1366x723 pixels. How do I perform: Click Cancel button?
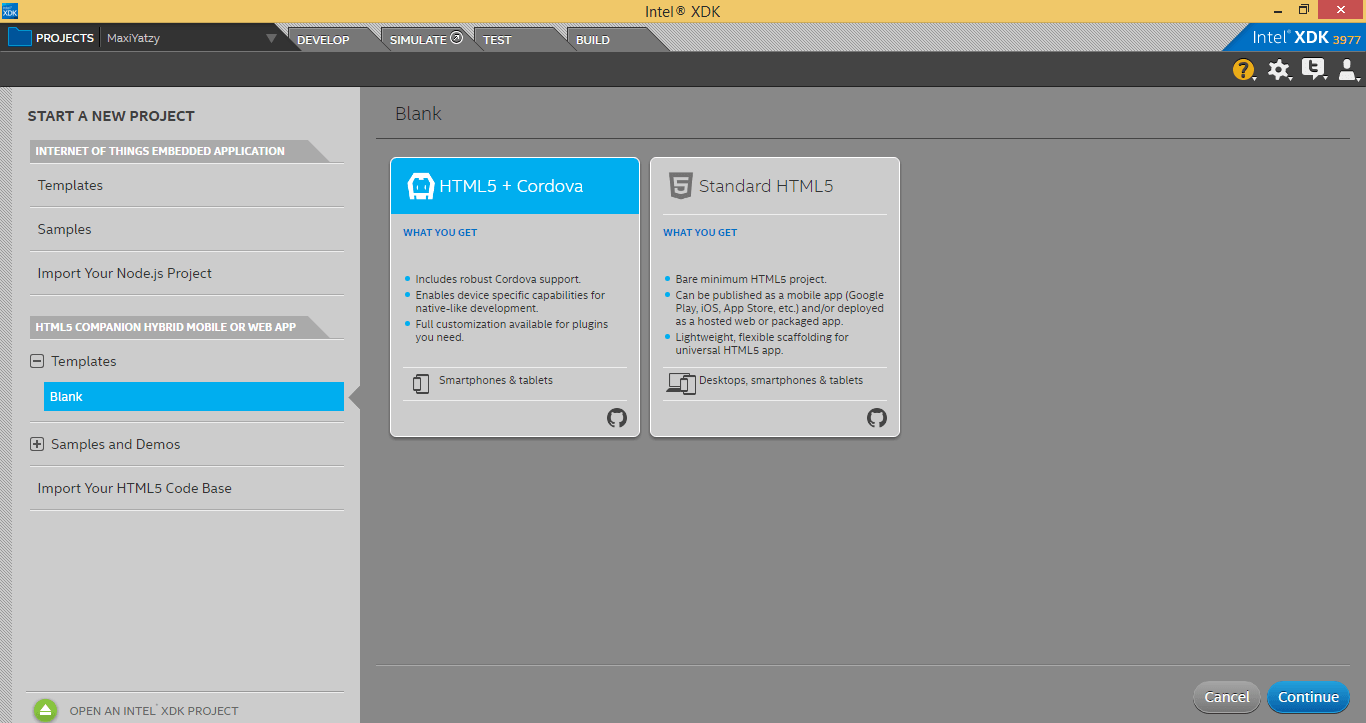tap(1227, 697)
